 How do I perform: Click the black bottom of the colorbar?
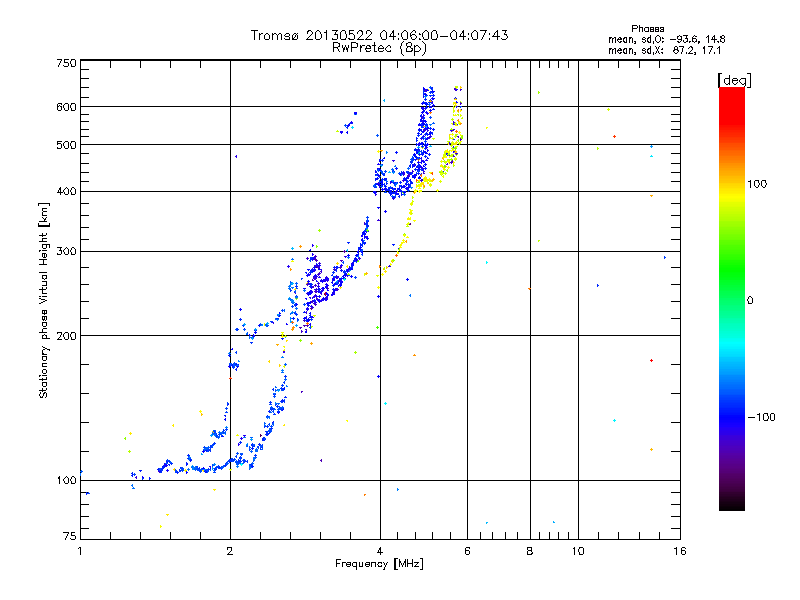(732, 503)
